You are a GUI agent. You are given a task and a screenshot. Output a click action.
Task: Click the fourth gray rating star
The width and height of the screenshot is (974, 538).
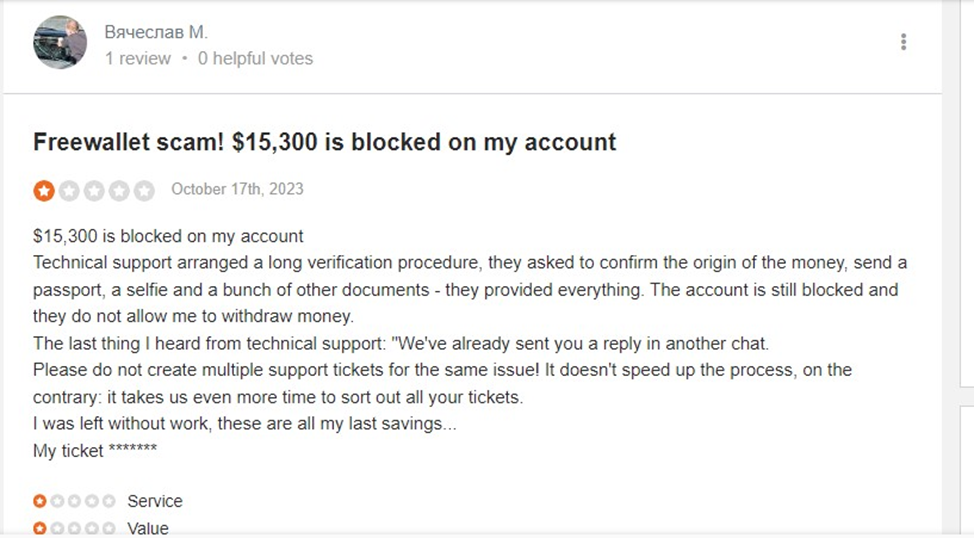pyautogui.click(x=119, y=190)
